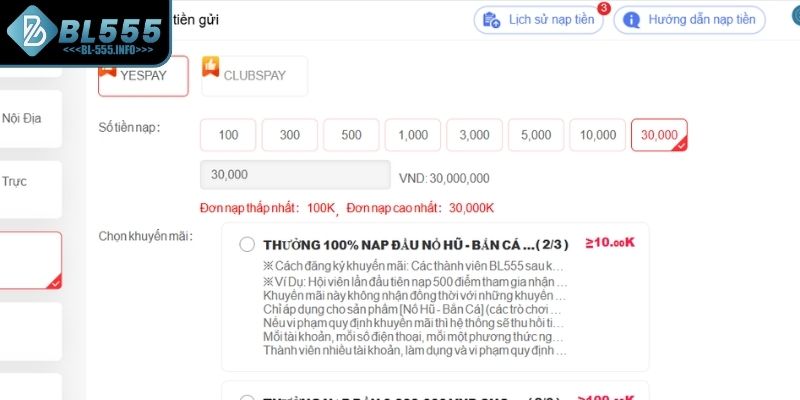Viewport: 800px width, 400px height.
Task: Choose the 5,000 deposit amount
Action: click(x=536, y=135)
